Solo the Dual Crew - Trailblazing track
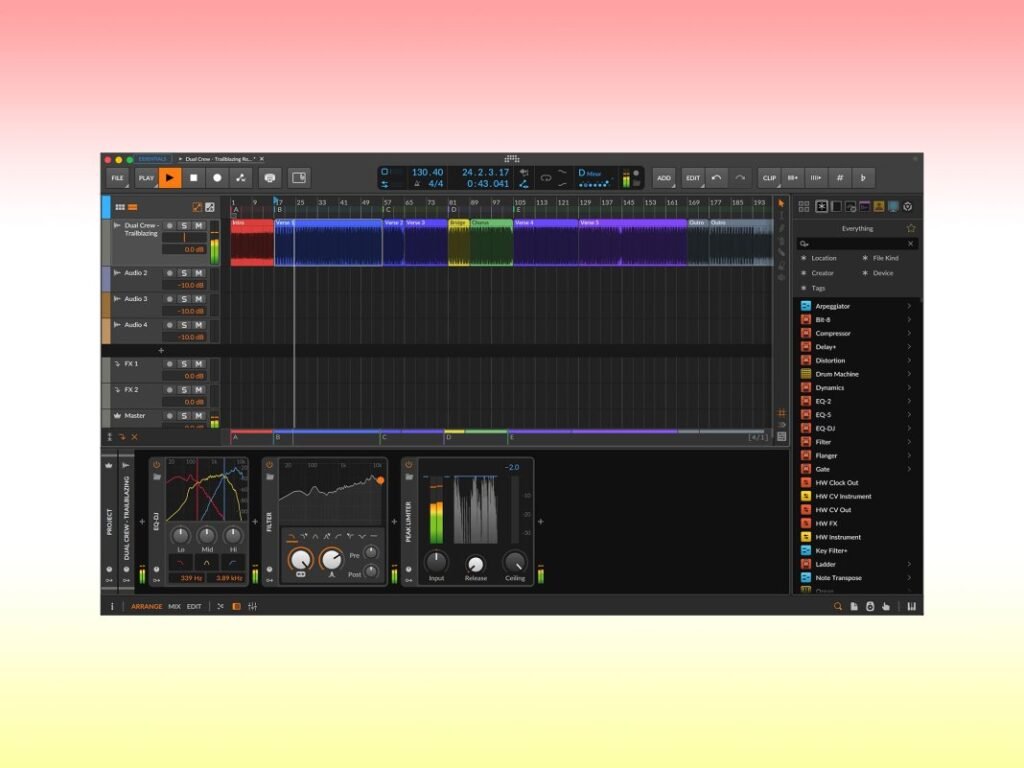1024x768 pixels. tap(184, 226)
